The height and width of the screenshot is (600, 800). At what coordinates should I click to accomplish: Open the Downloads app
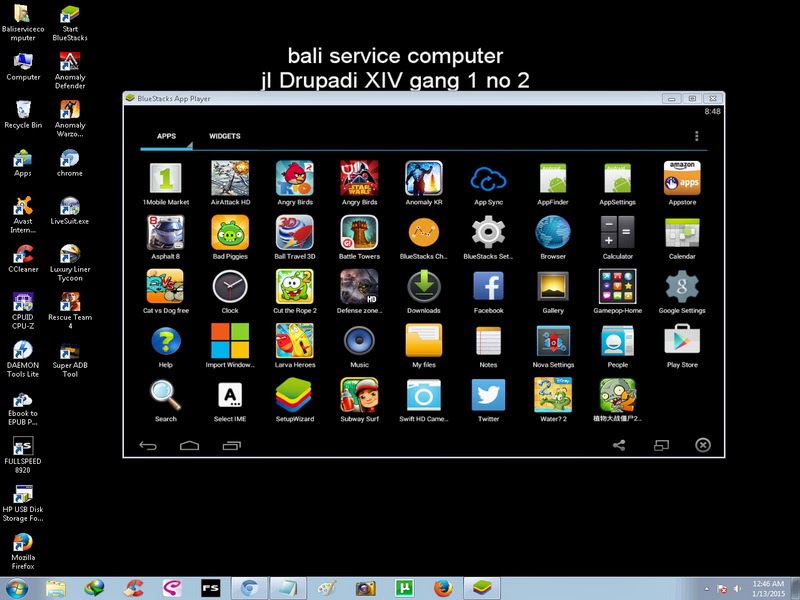tap(423, 287)
